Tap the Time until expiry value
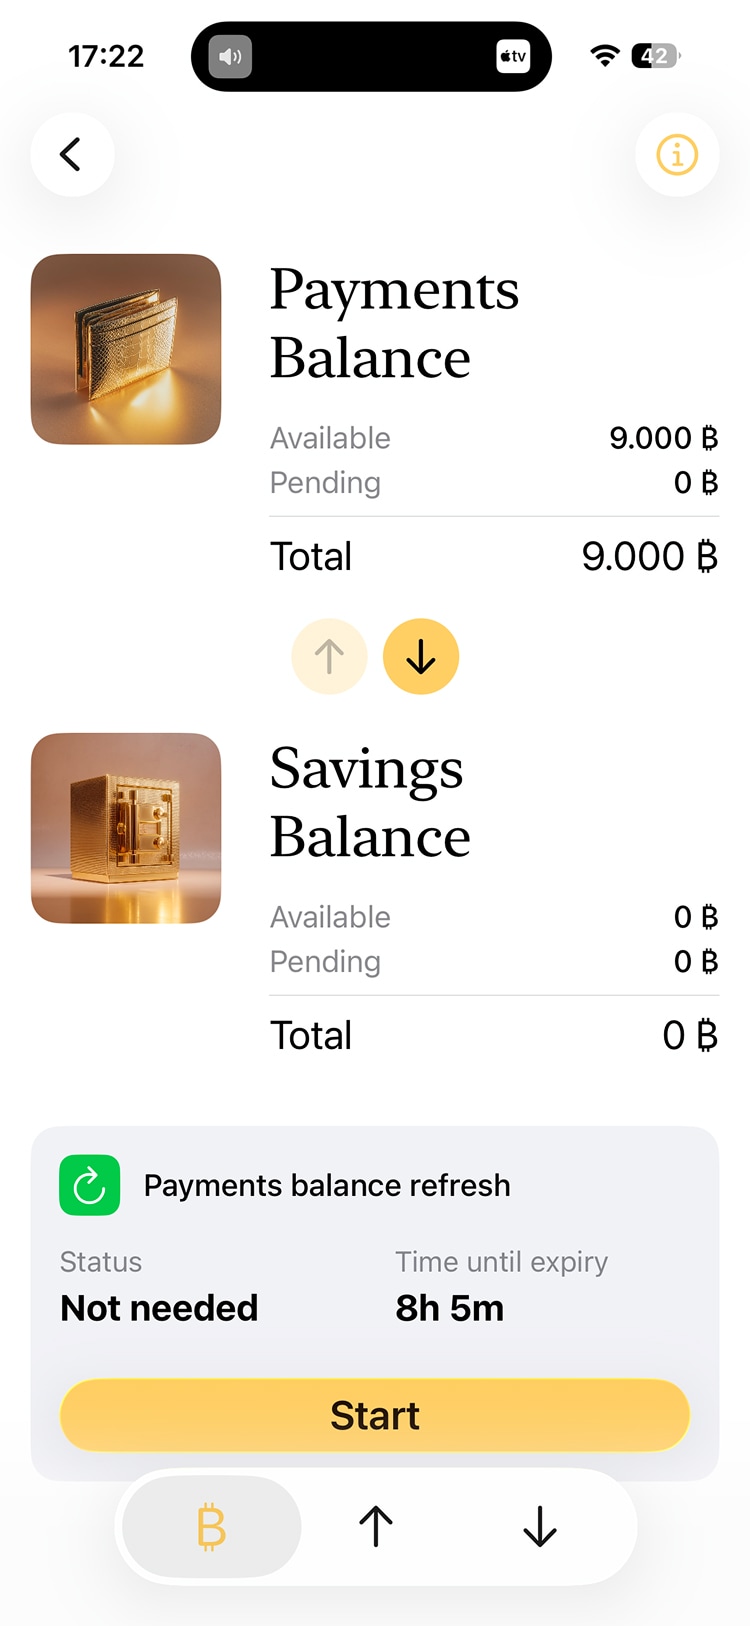 click(450, 1308)
